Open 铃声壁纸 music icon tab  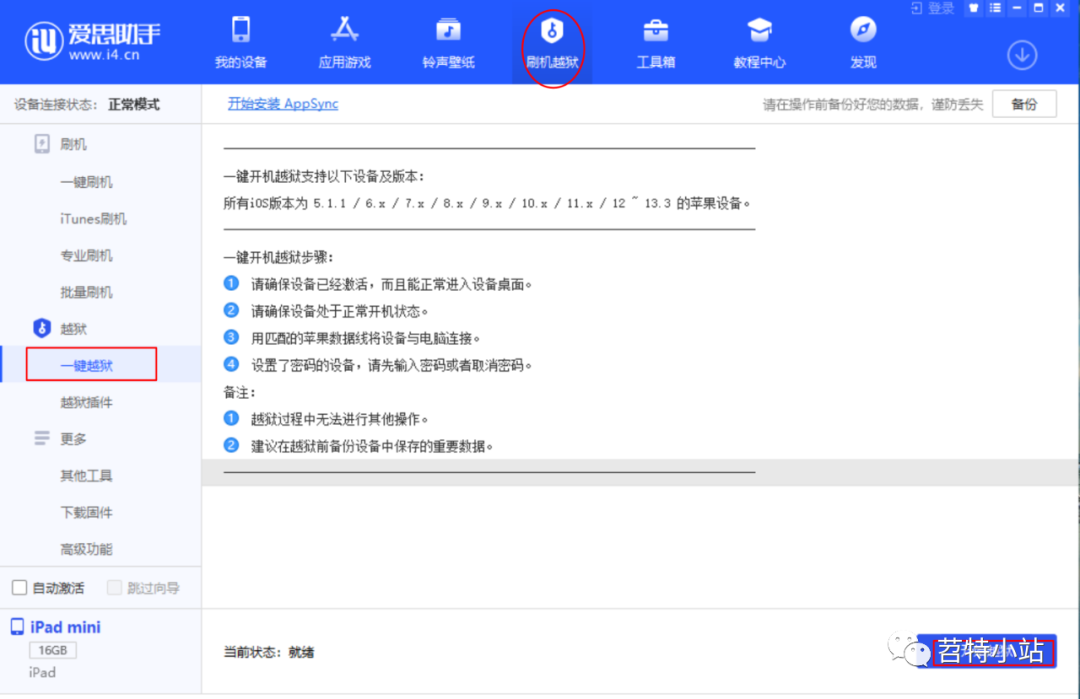click(448, 43)
